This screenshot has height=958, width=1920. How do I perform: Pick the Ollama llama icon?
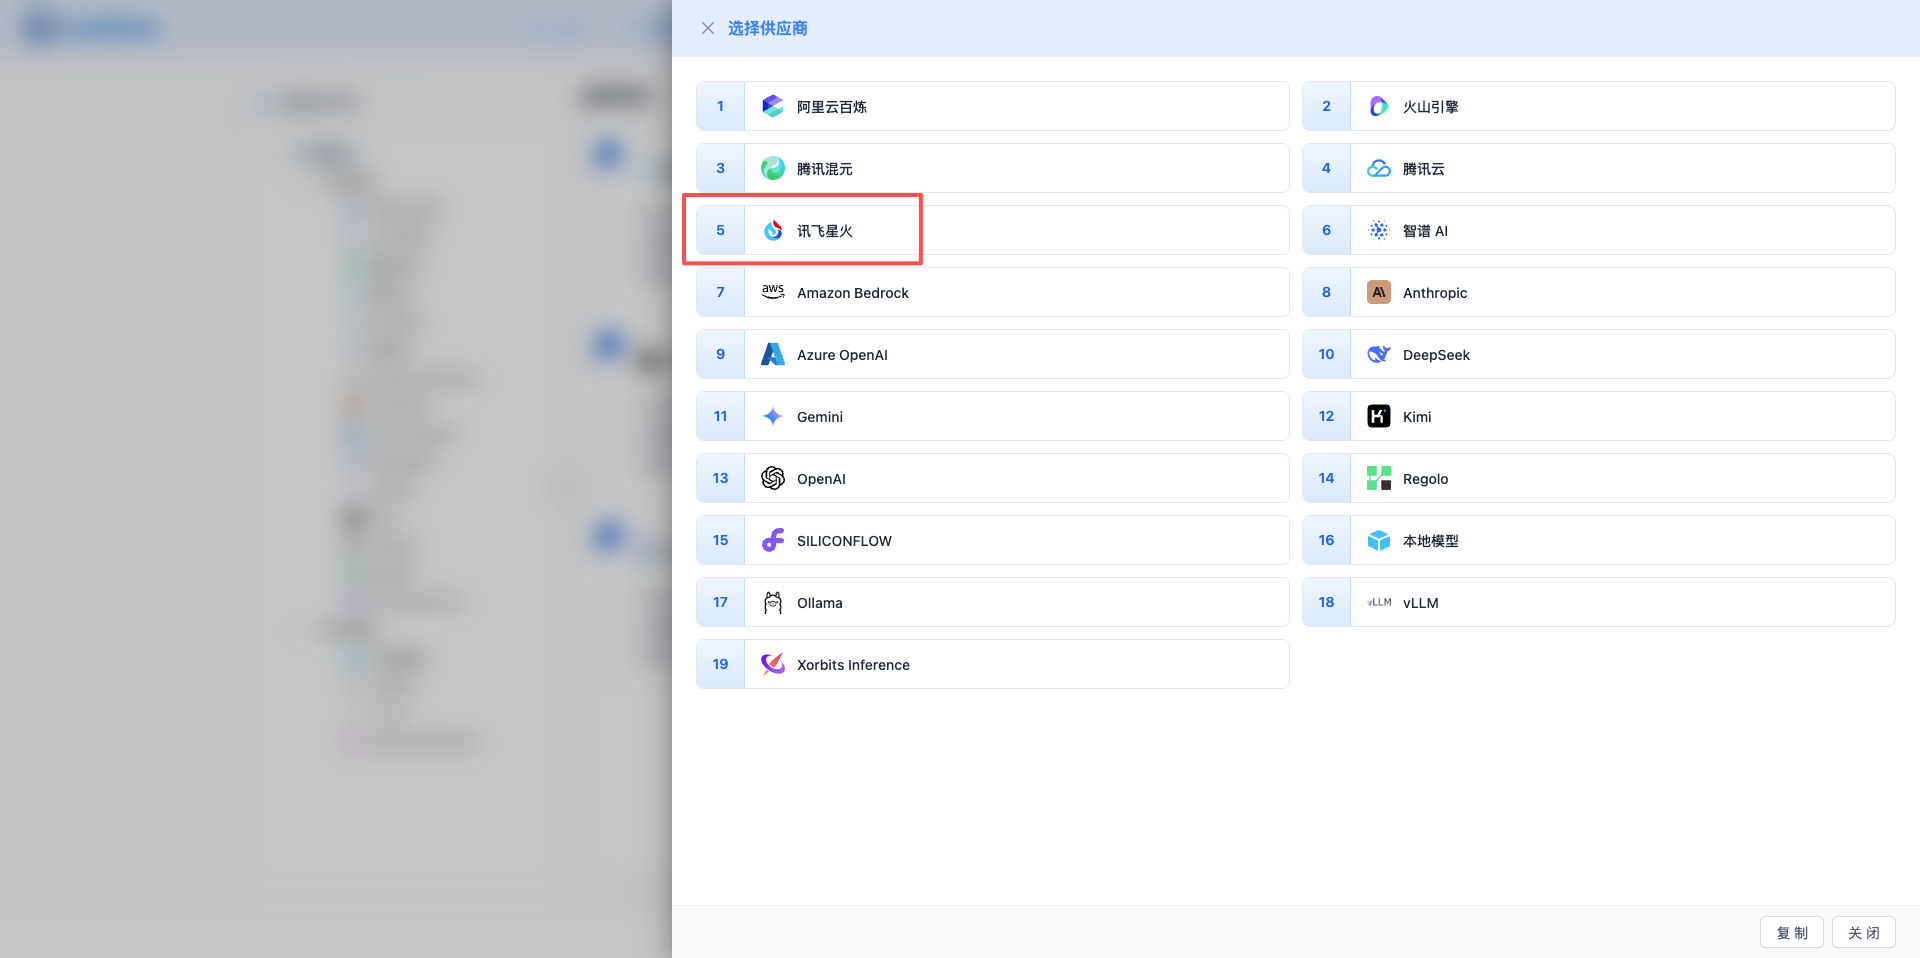(x=772, y=602)
